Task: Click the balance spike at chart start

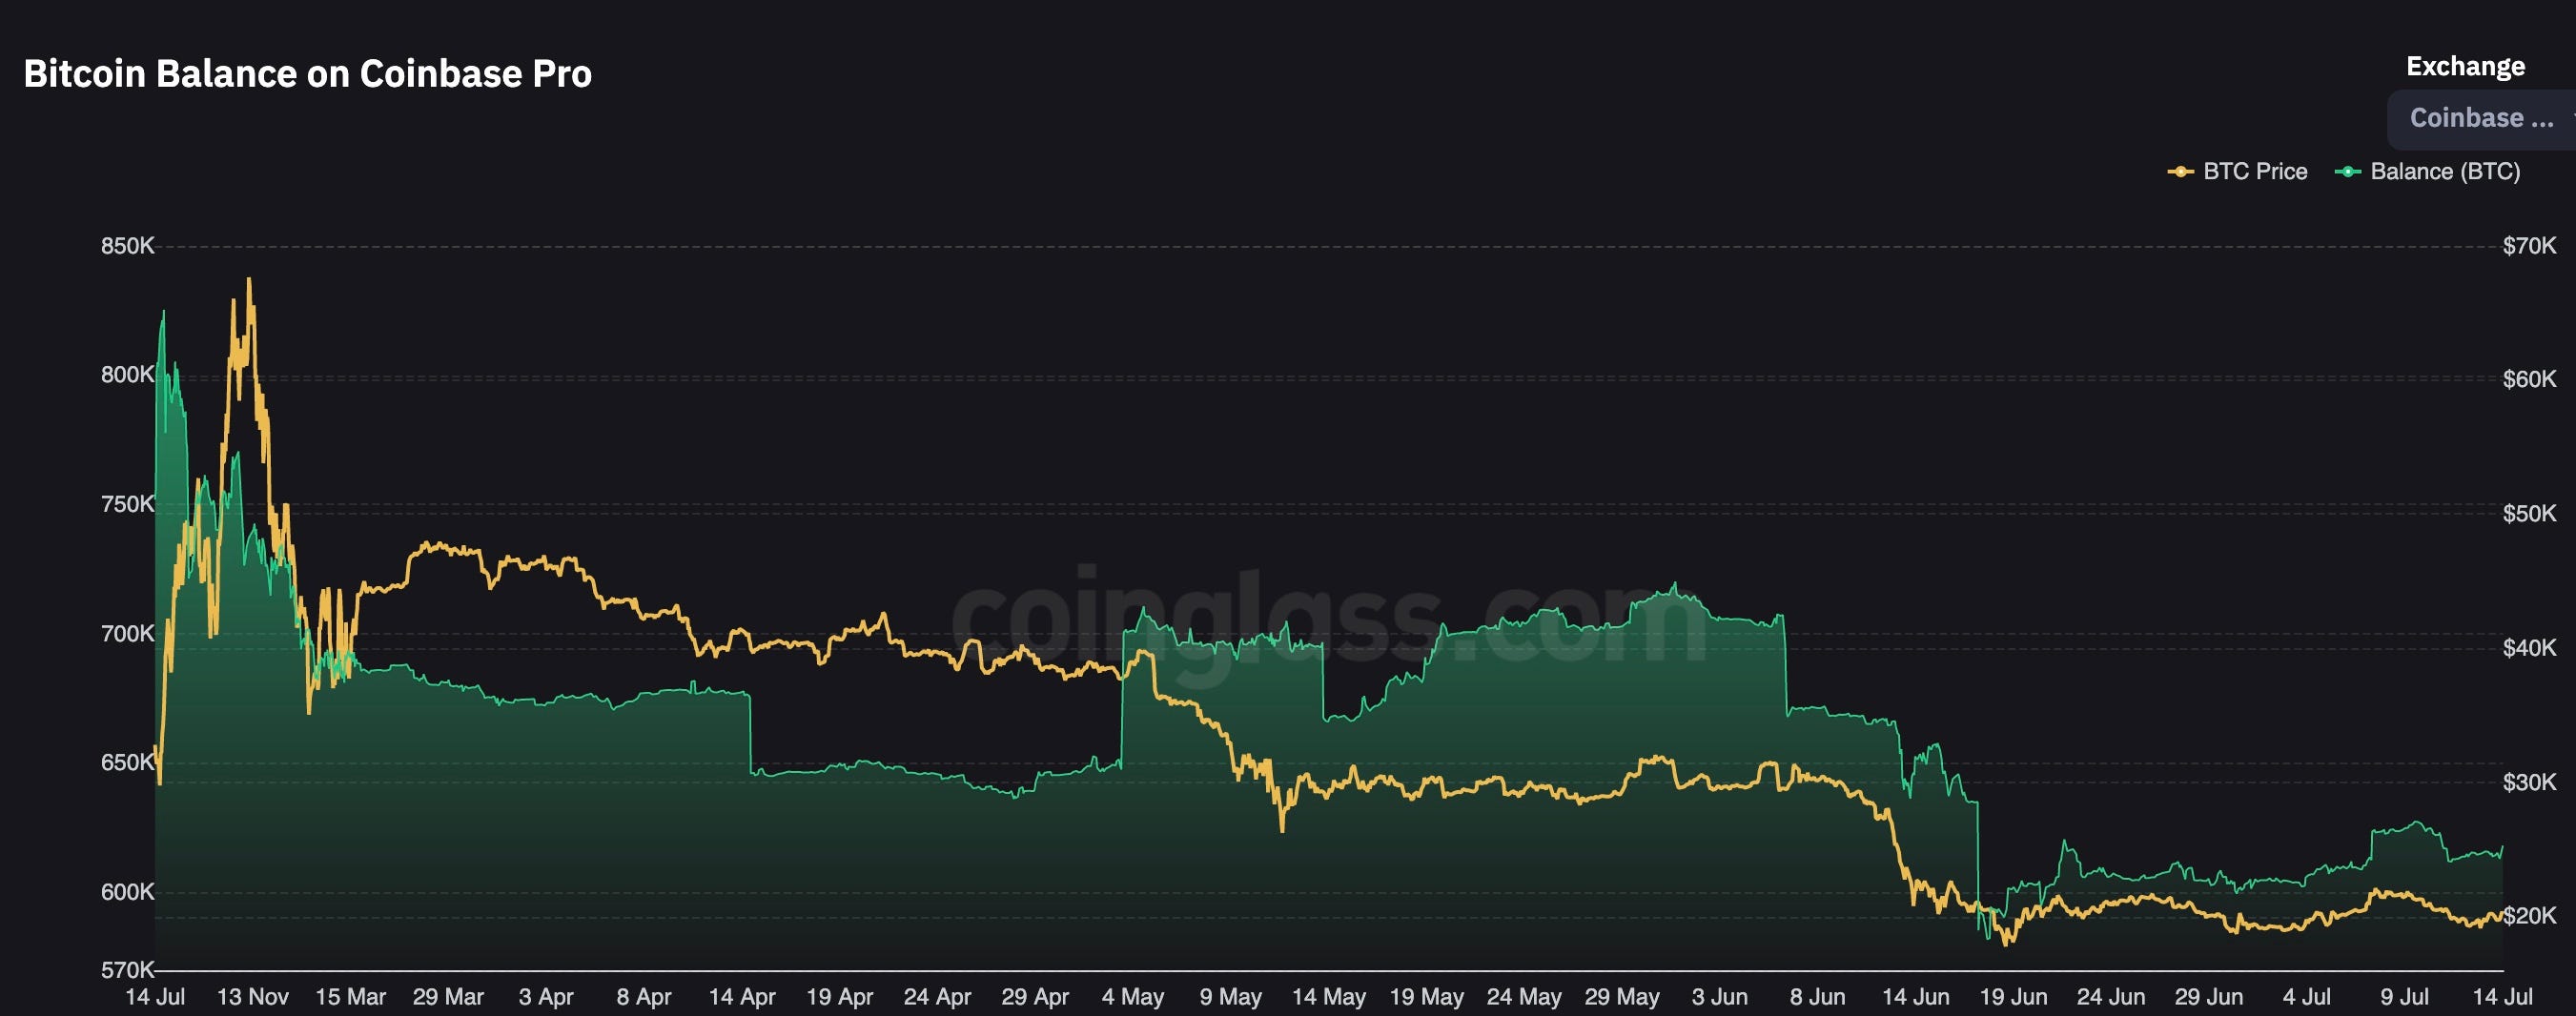Action: 164,313
